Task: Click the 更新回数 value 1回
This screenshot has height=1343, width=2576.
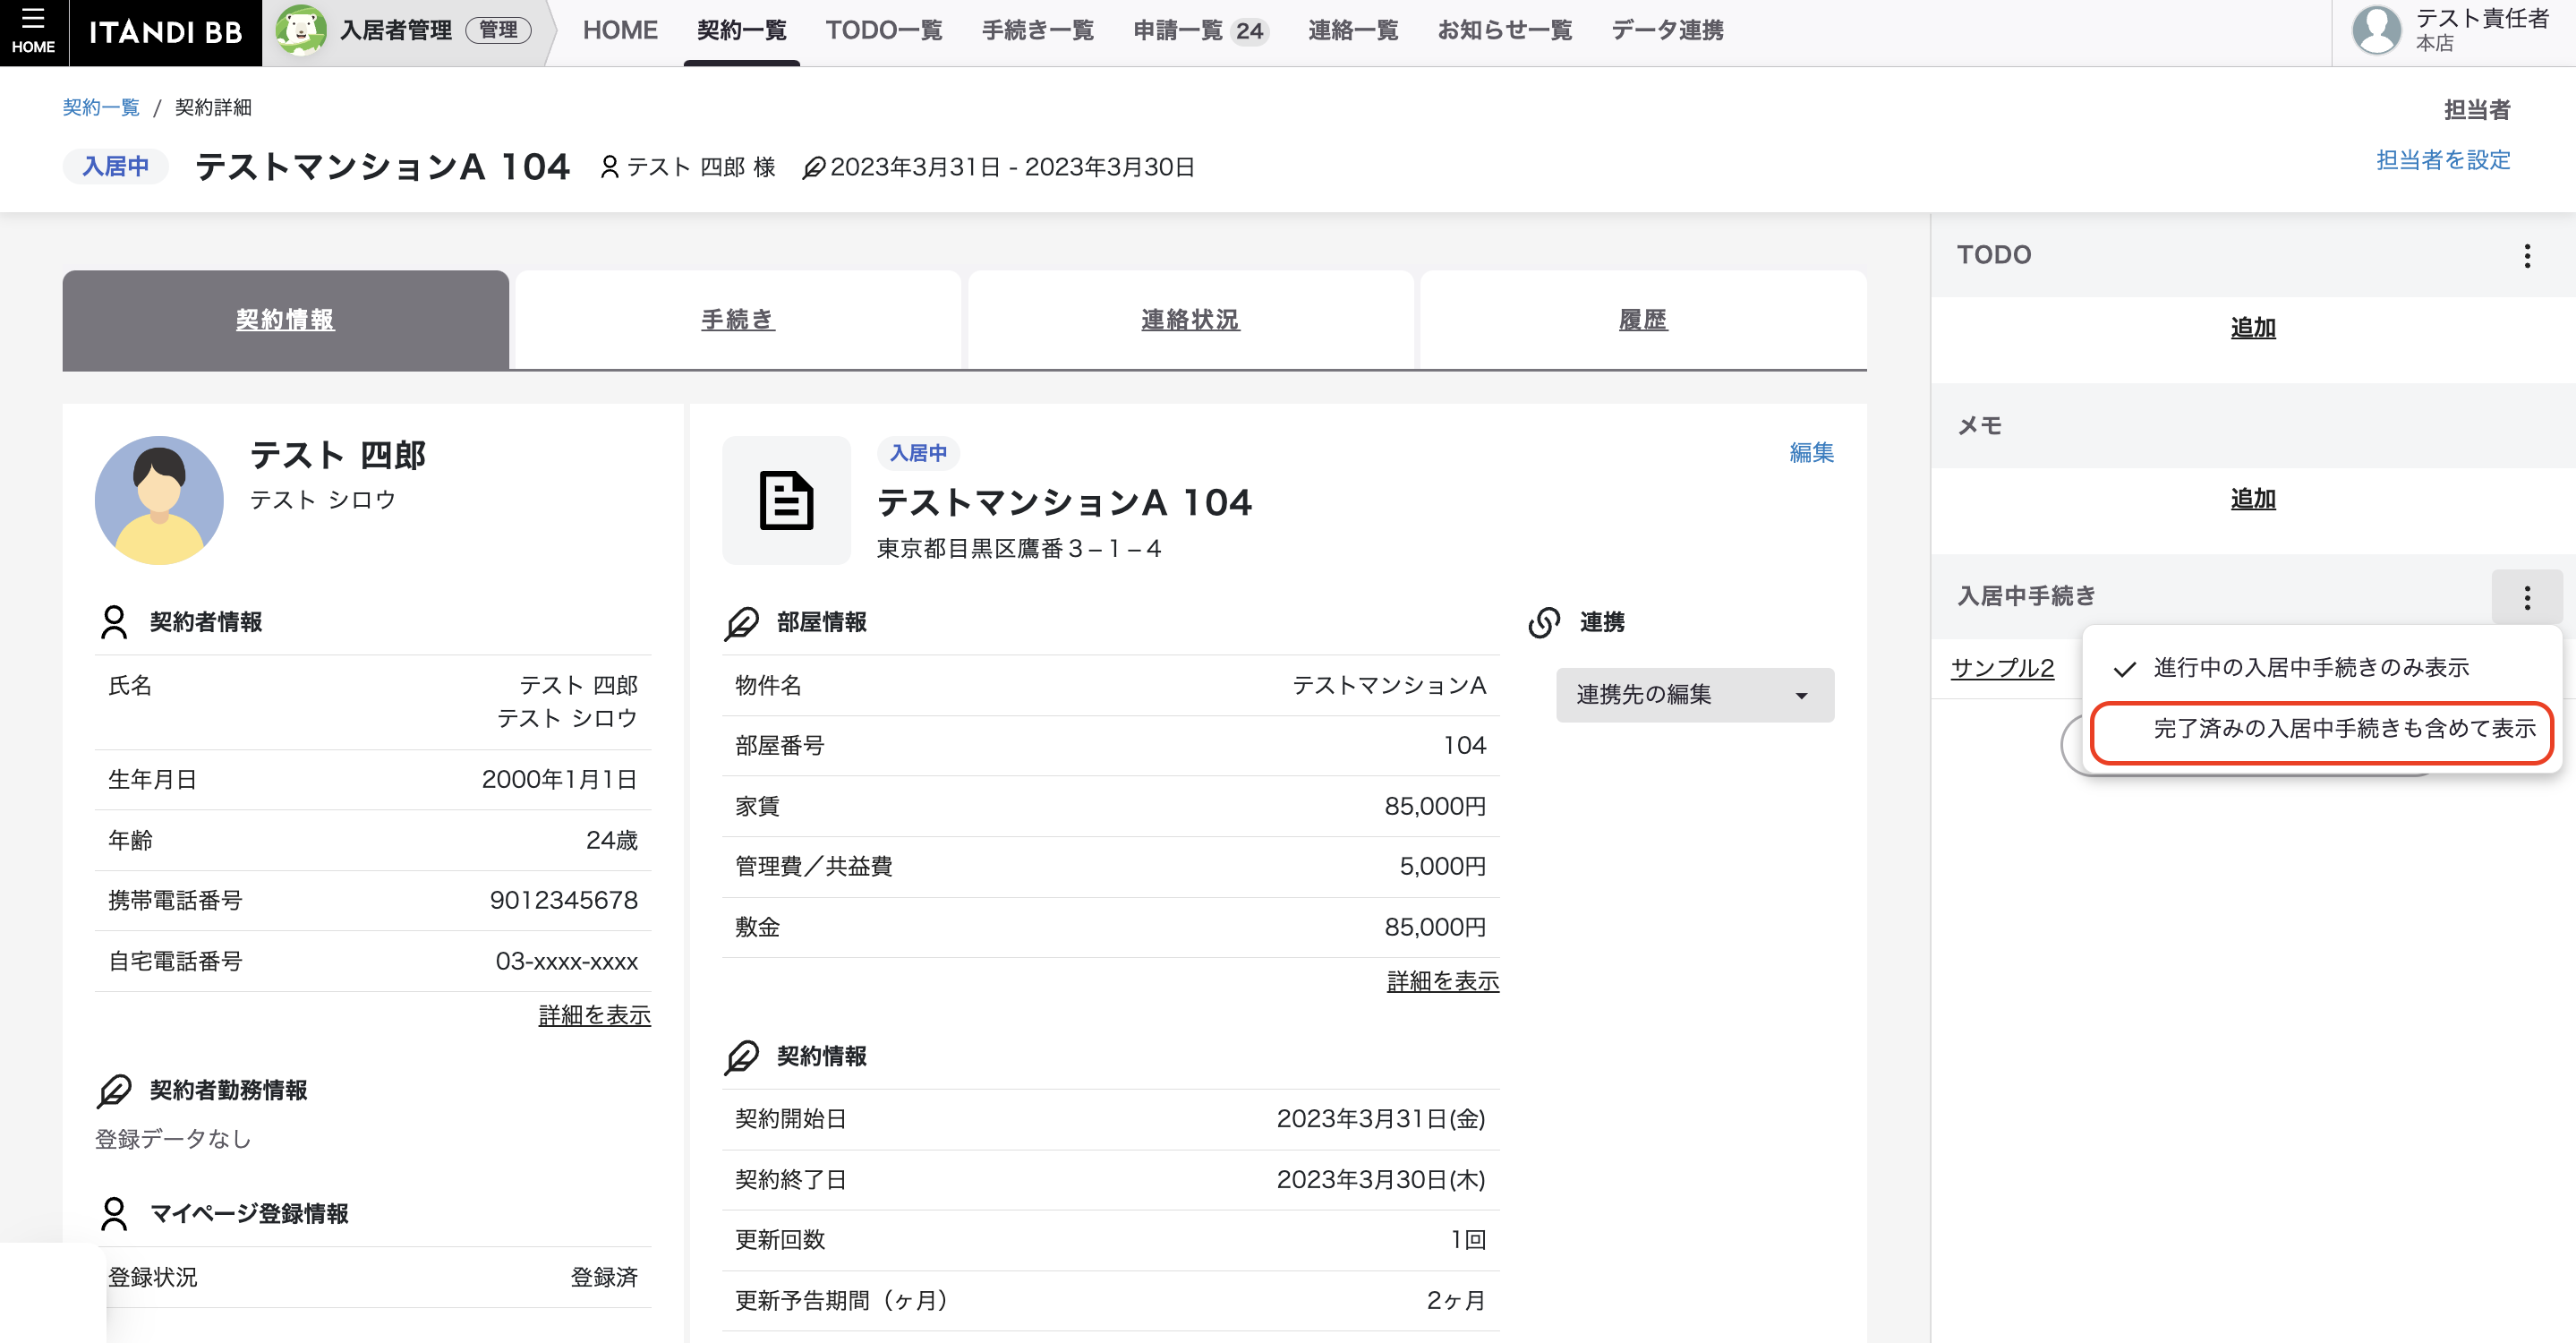Action: [1468, 1241]
